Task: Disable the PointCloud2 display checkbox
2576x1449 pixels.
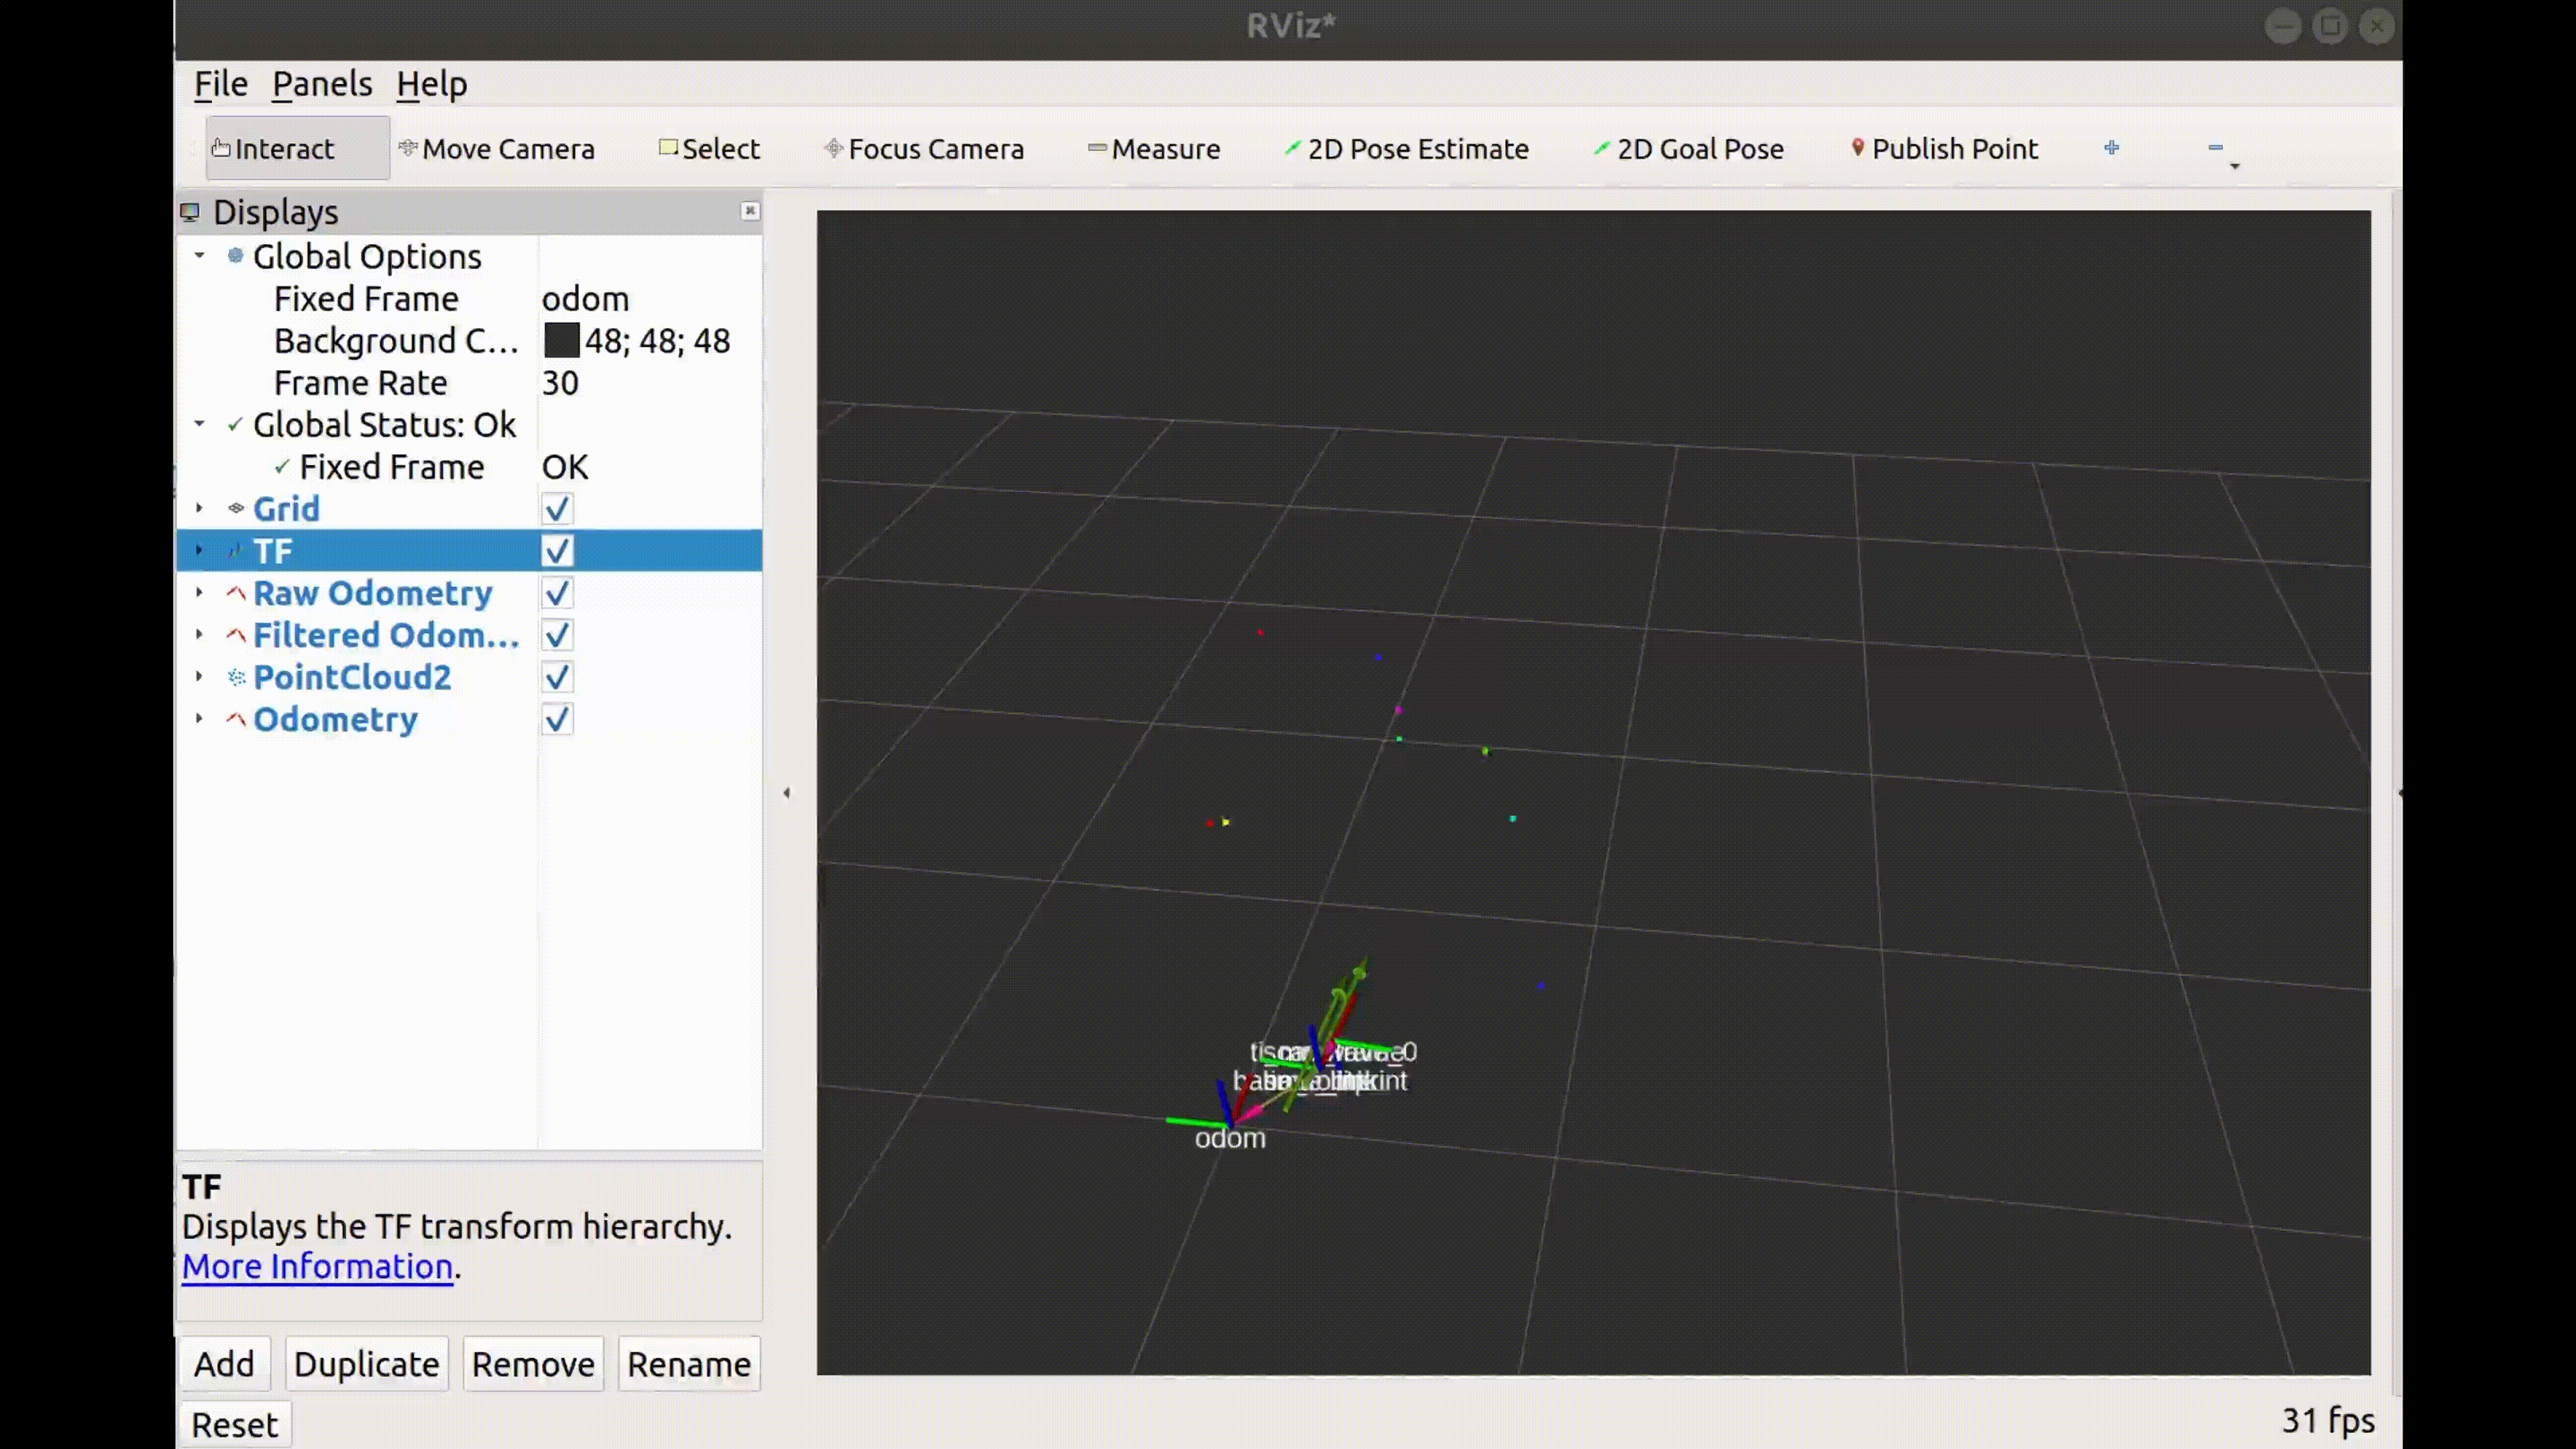Action: point(557,678)
